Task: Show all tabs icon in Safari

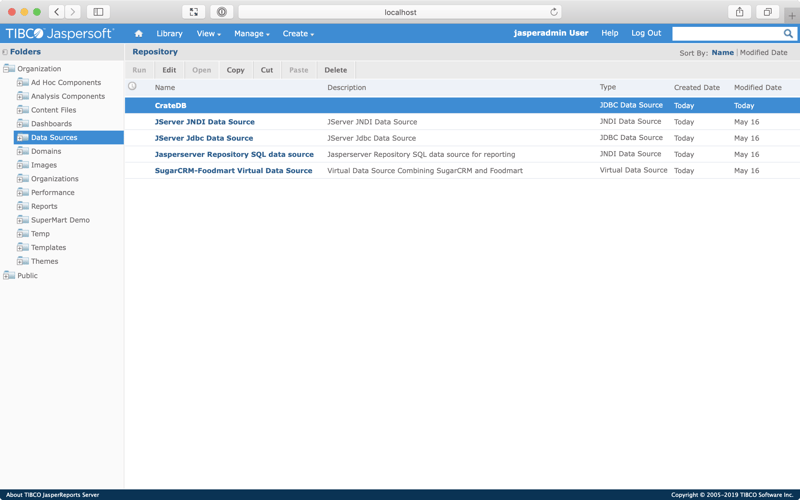Action: point(767,12)
